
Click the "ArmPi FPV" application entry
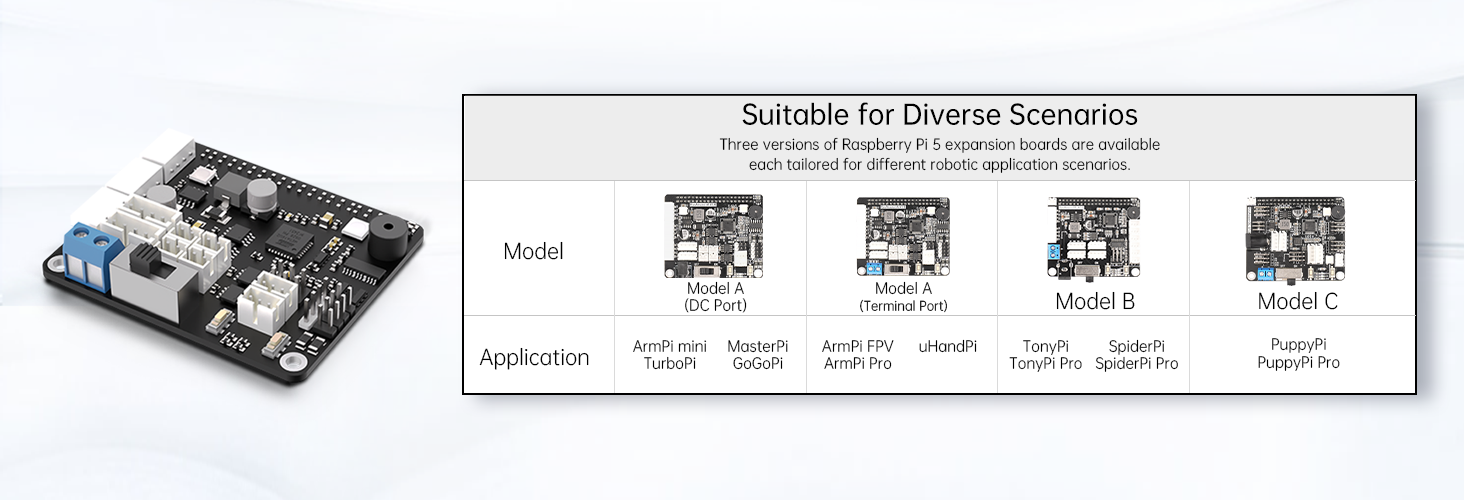pyautogui.click(x=857, y=347)
